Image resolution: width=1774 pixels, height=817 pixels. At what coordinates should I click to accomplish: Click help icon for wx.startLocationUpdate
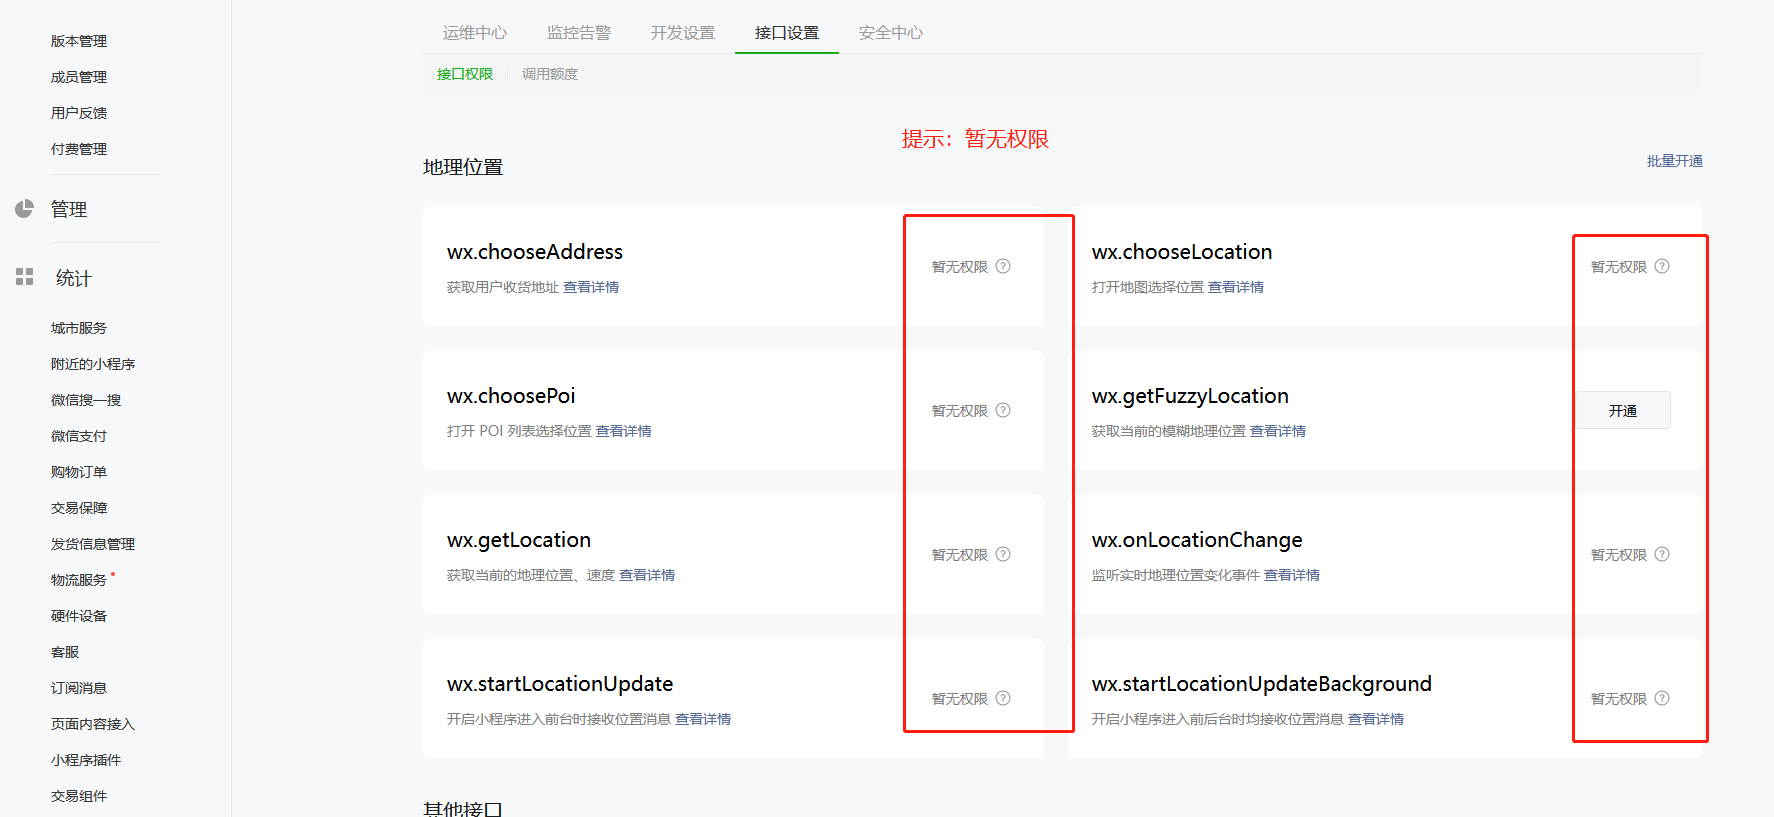(x=1003, y=698)
